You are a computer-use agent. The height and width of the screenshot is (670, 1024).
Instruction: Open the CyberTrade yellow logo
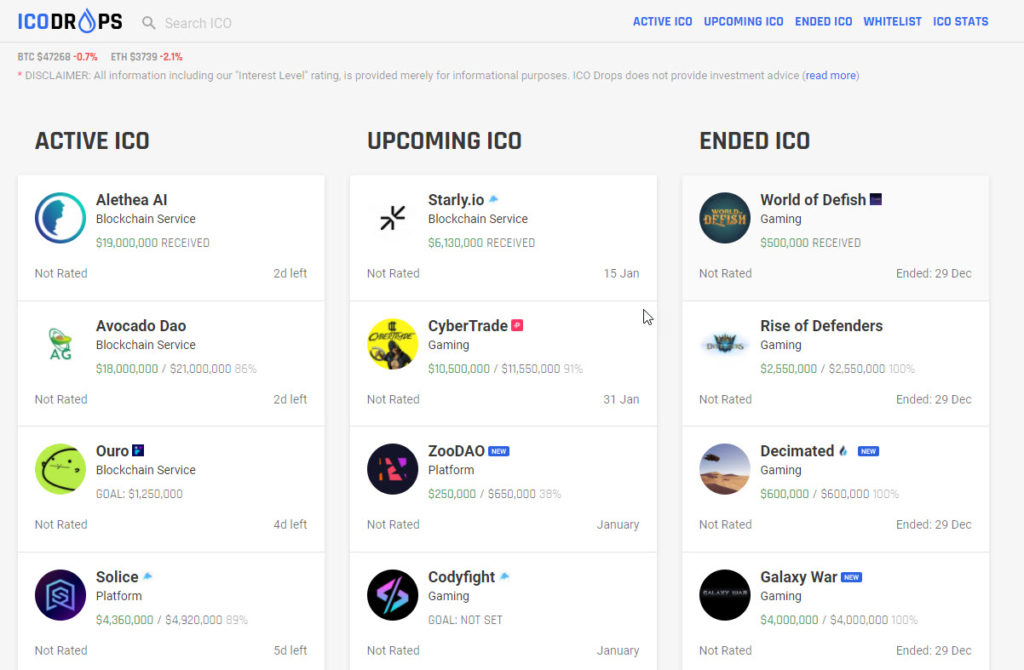point(392,344)
